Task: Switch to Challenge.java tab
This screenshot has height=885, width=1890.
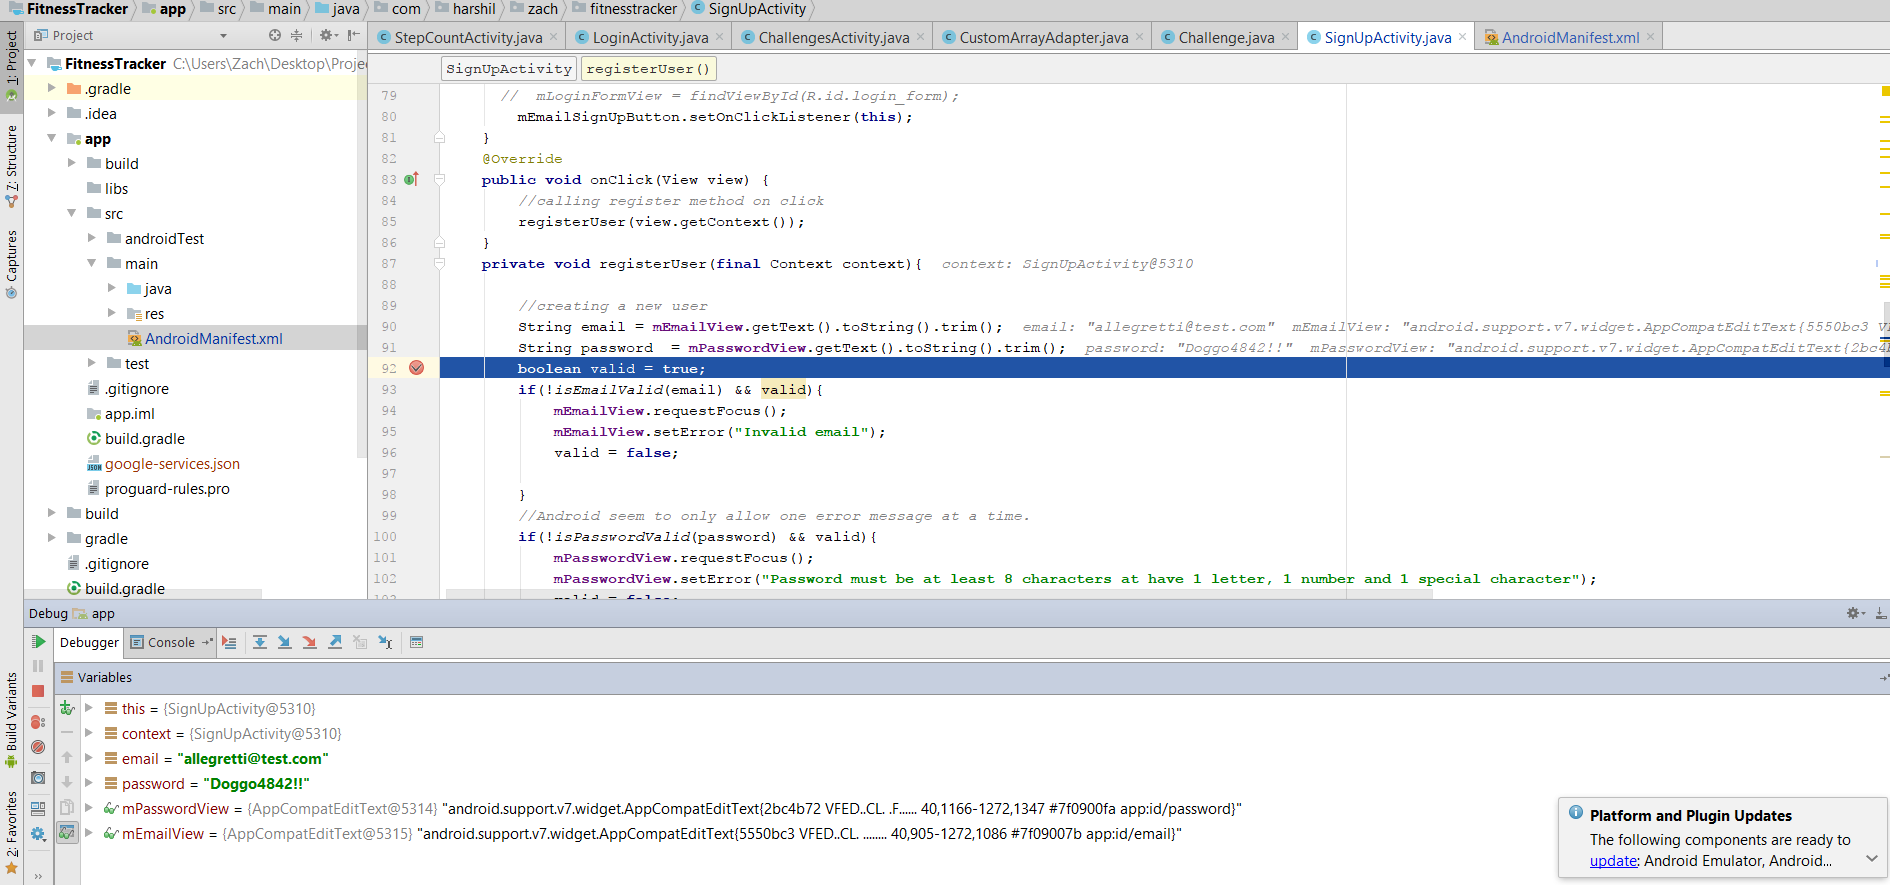Action: click(1226, 37)
